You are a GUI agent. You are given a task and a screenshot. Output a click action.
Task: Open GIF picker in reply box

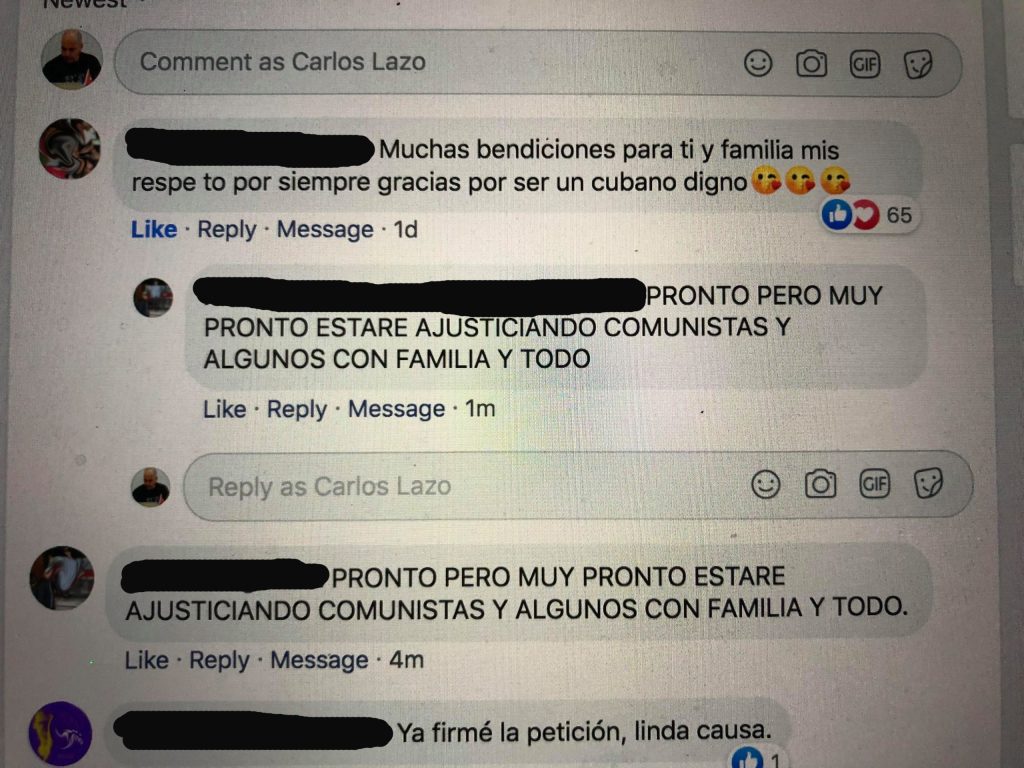pyautogui.click(x=874, y=484)
